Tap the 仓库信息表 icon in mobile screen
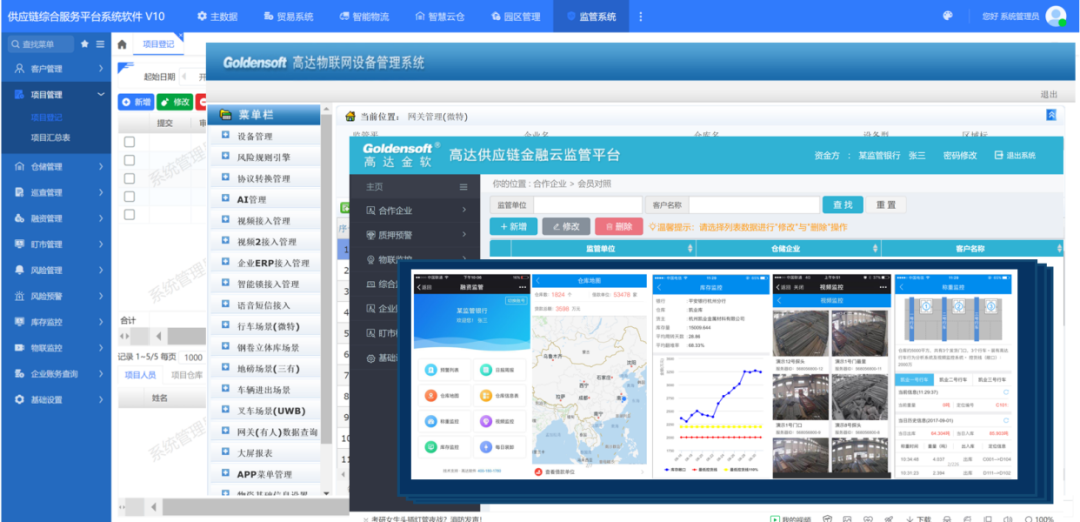Image resolution: width=1080 pixels, height=522 pixels. pos(486,395)
